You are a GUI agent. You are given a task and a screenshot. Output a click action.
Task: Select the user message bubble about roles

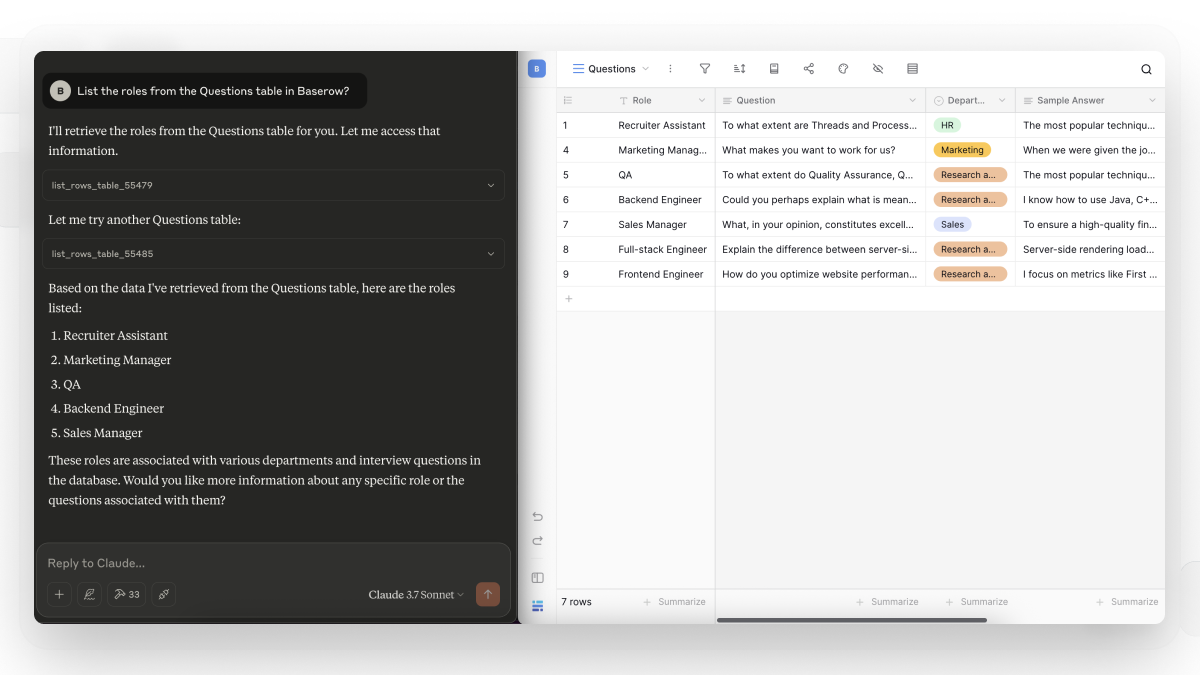[x=204, y=91]
